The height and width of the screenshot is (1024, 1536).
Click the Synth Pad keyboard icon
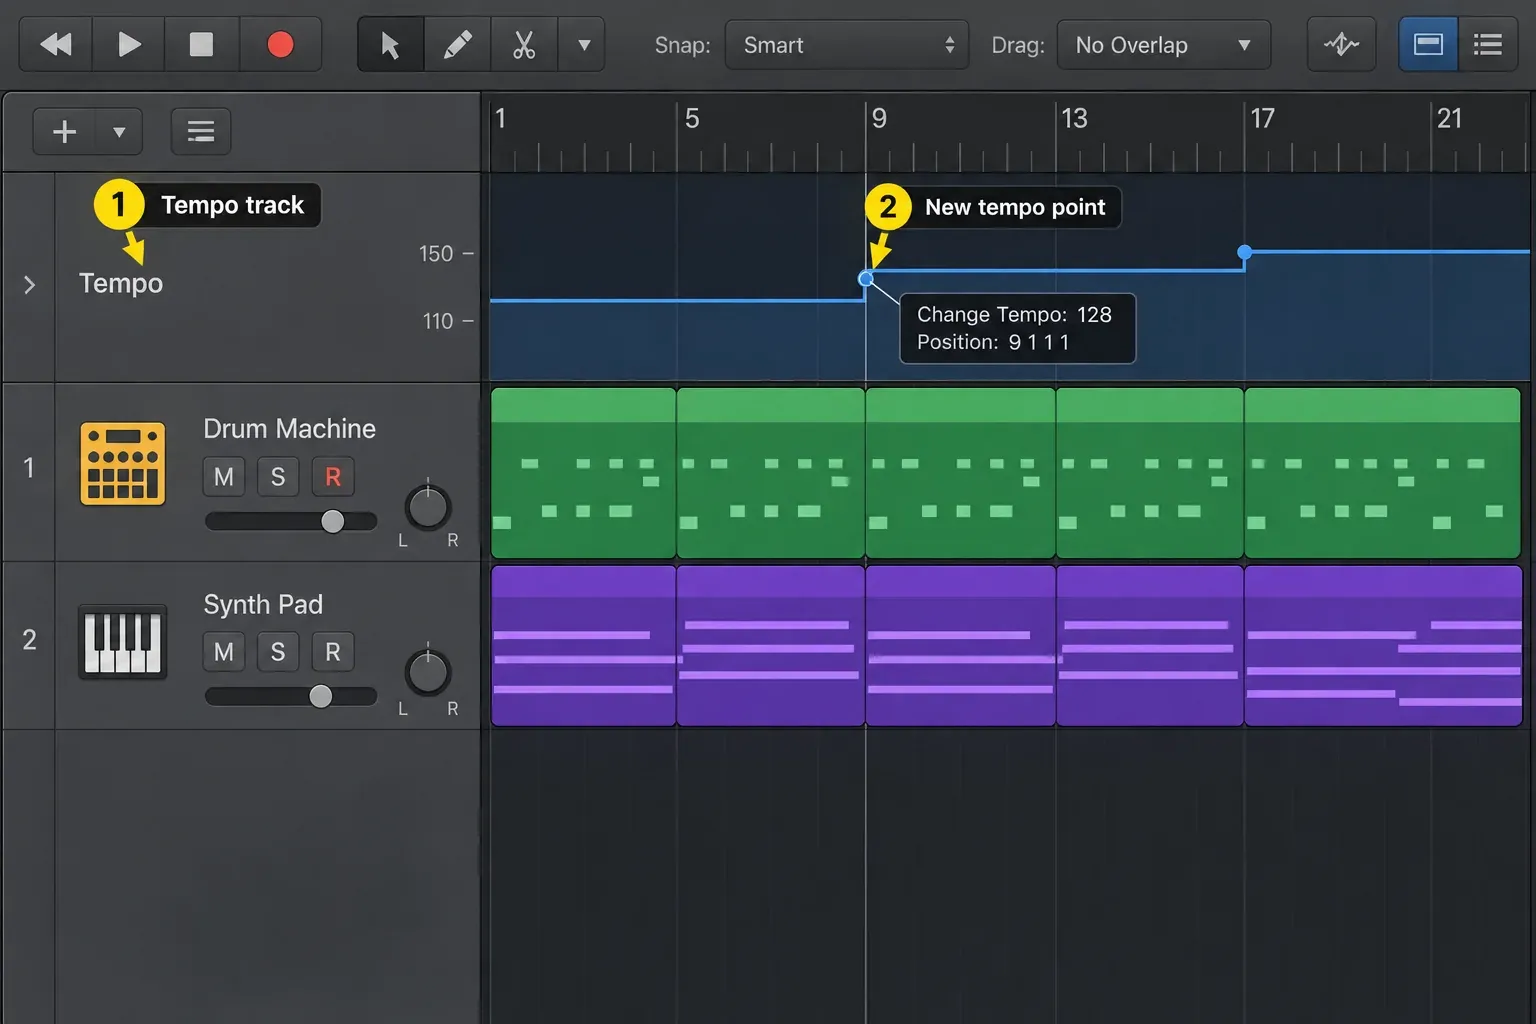[123, 642]
